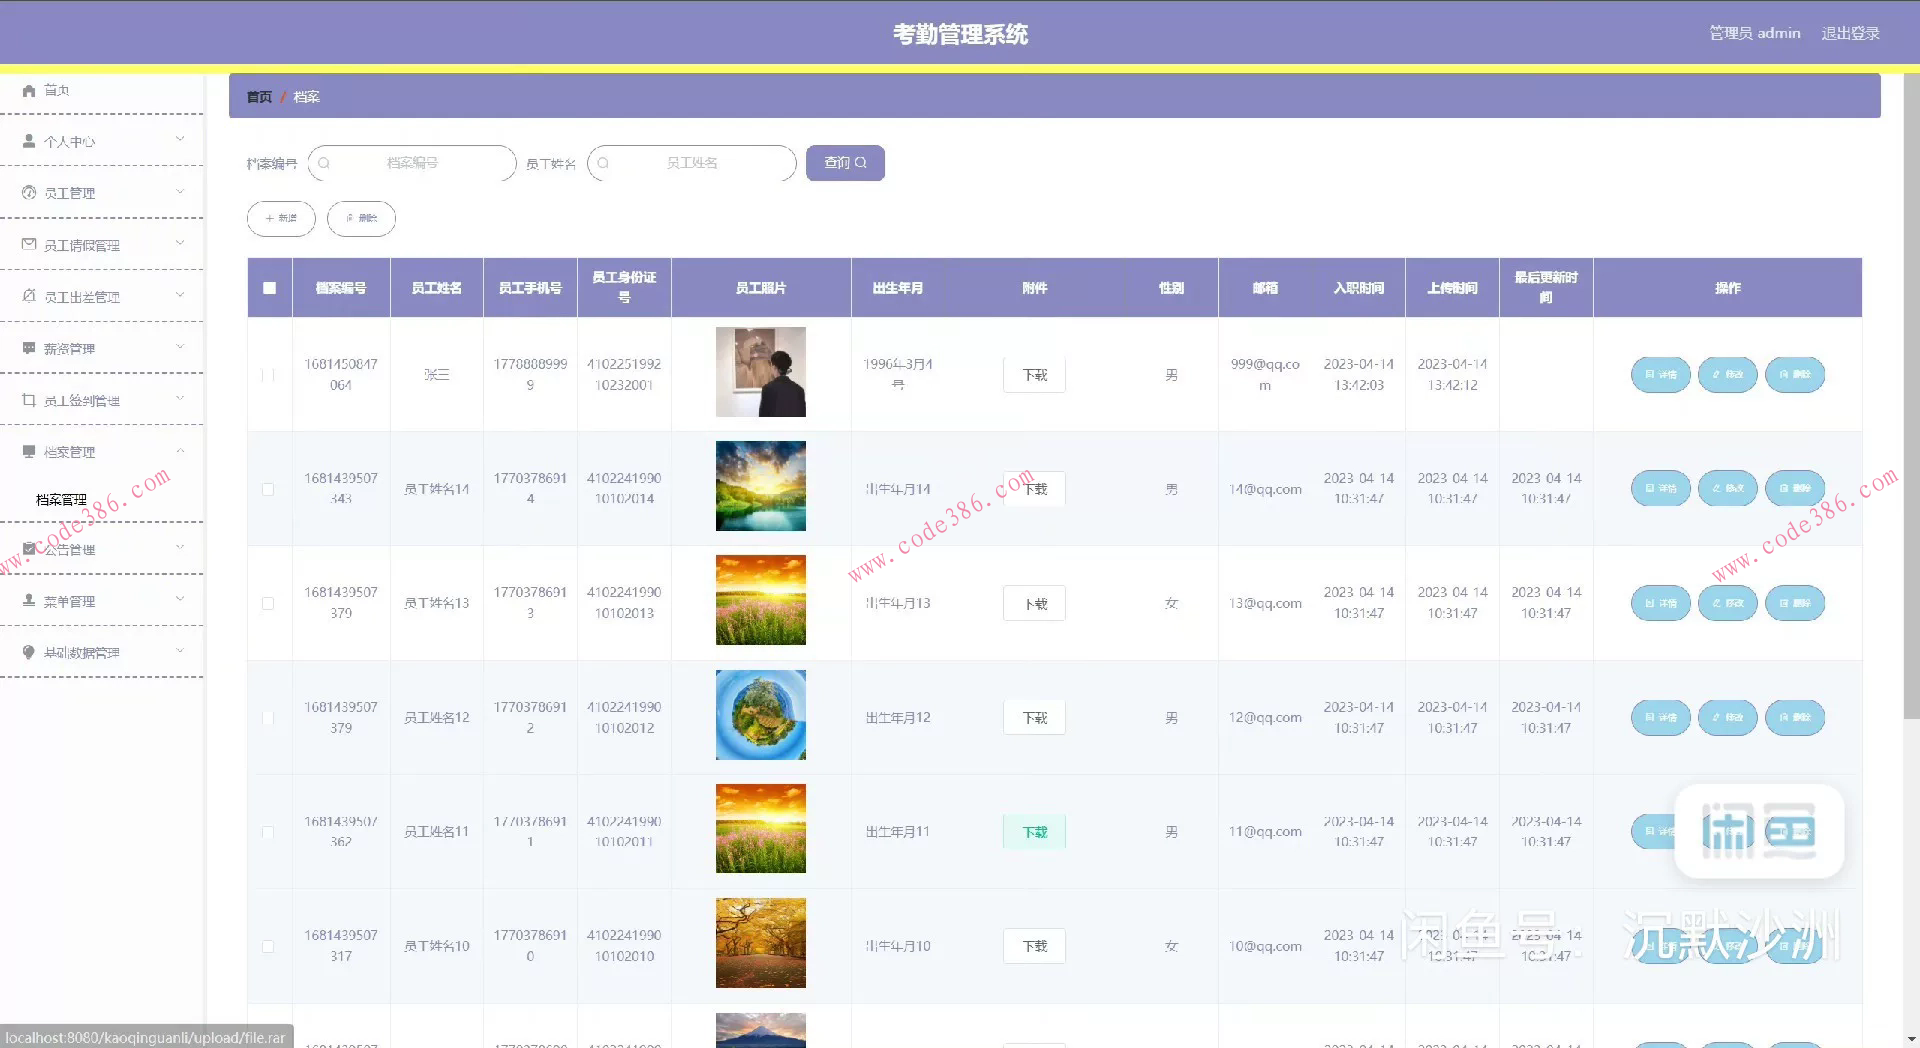Click the batch 删除 button above the table
This screenshot has height=1048, width=1920.
pyautogui.click(x=361, y=218)
